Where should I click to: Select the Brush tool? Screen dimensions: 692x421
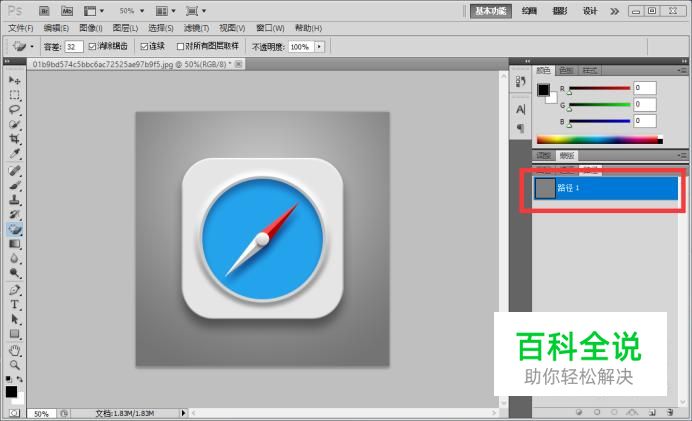15,185
